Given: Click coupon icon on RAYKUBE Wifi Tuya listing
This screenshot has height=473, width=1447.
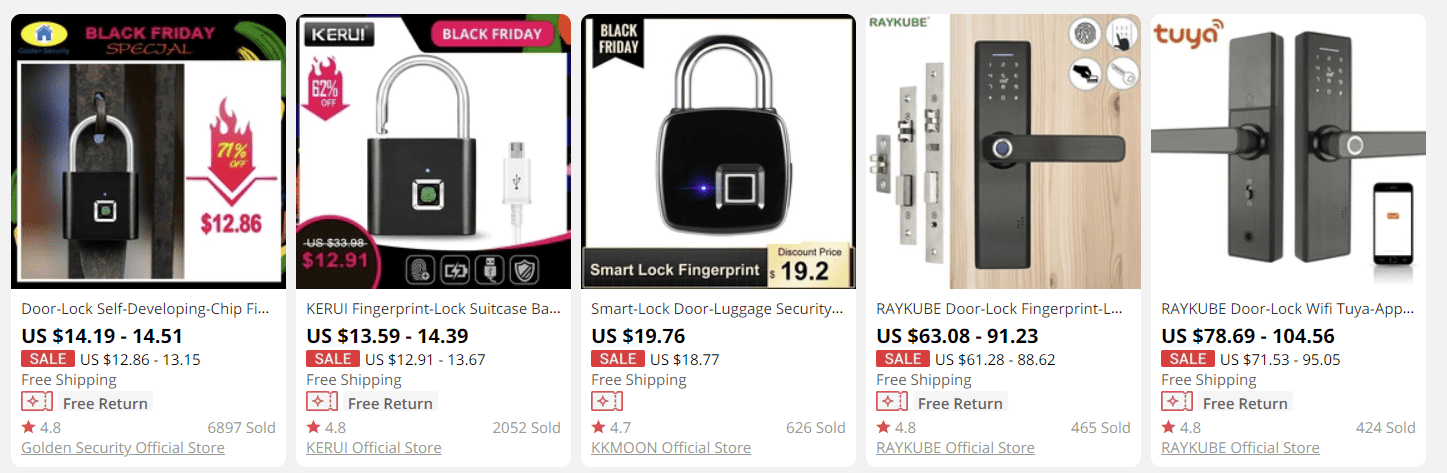Looking at the screenshot, I should 1177,402.
